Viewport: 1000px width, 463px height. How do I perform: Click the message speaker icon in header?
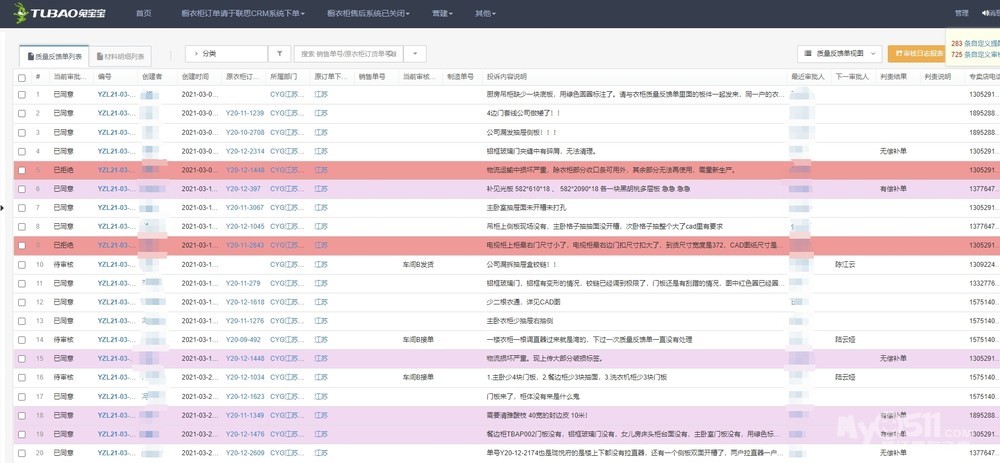[x=985, y=13]
